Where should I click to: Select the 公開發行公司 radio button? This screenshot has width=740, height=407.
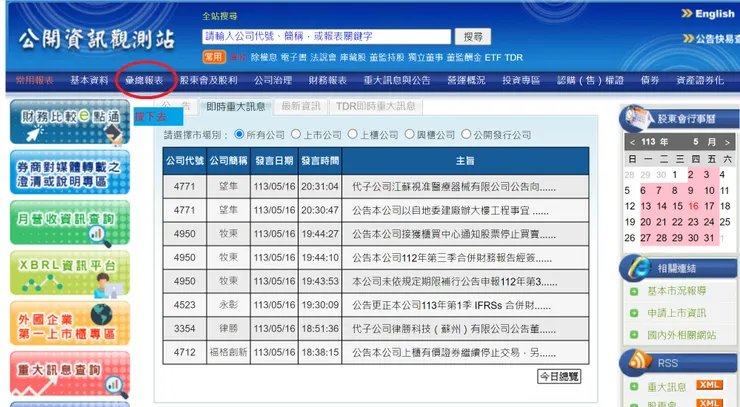(466, 135)
